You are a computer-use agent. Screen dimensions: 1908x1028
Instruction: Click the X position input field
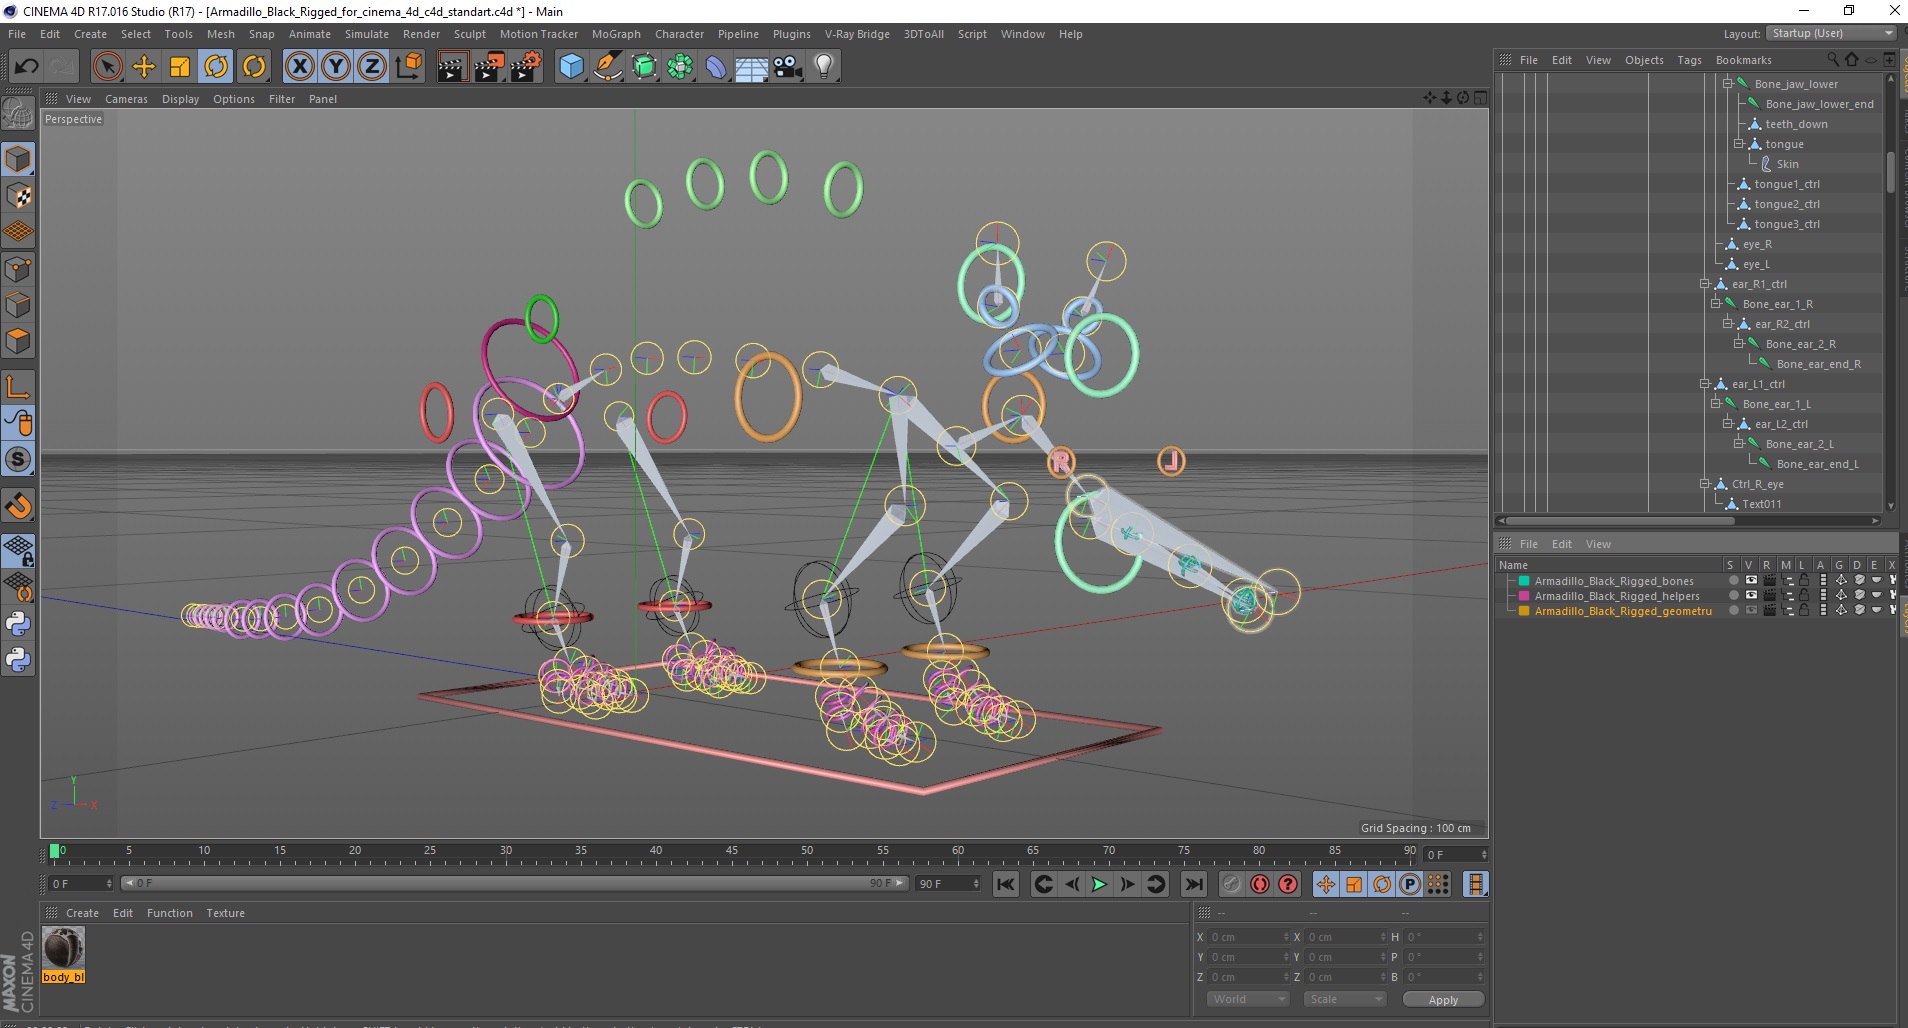1249,937
